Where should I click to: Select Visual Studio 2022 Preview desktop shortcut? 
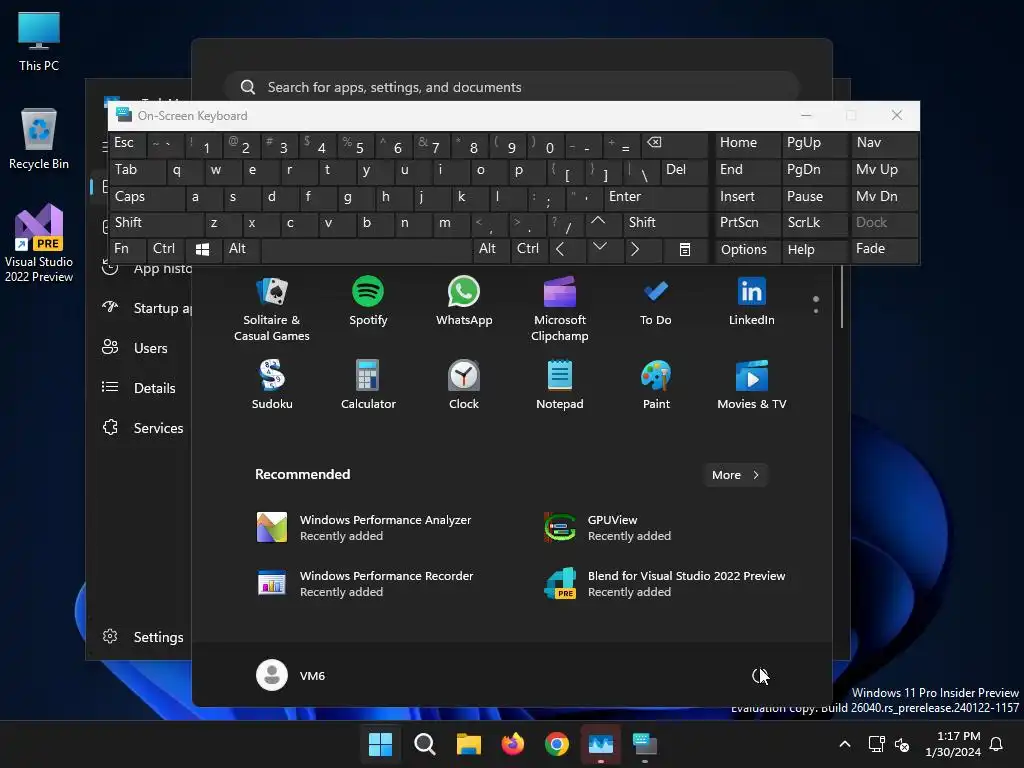tap(39, 243)
